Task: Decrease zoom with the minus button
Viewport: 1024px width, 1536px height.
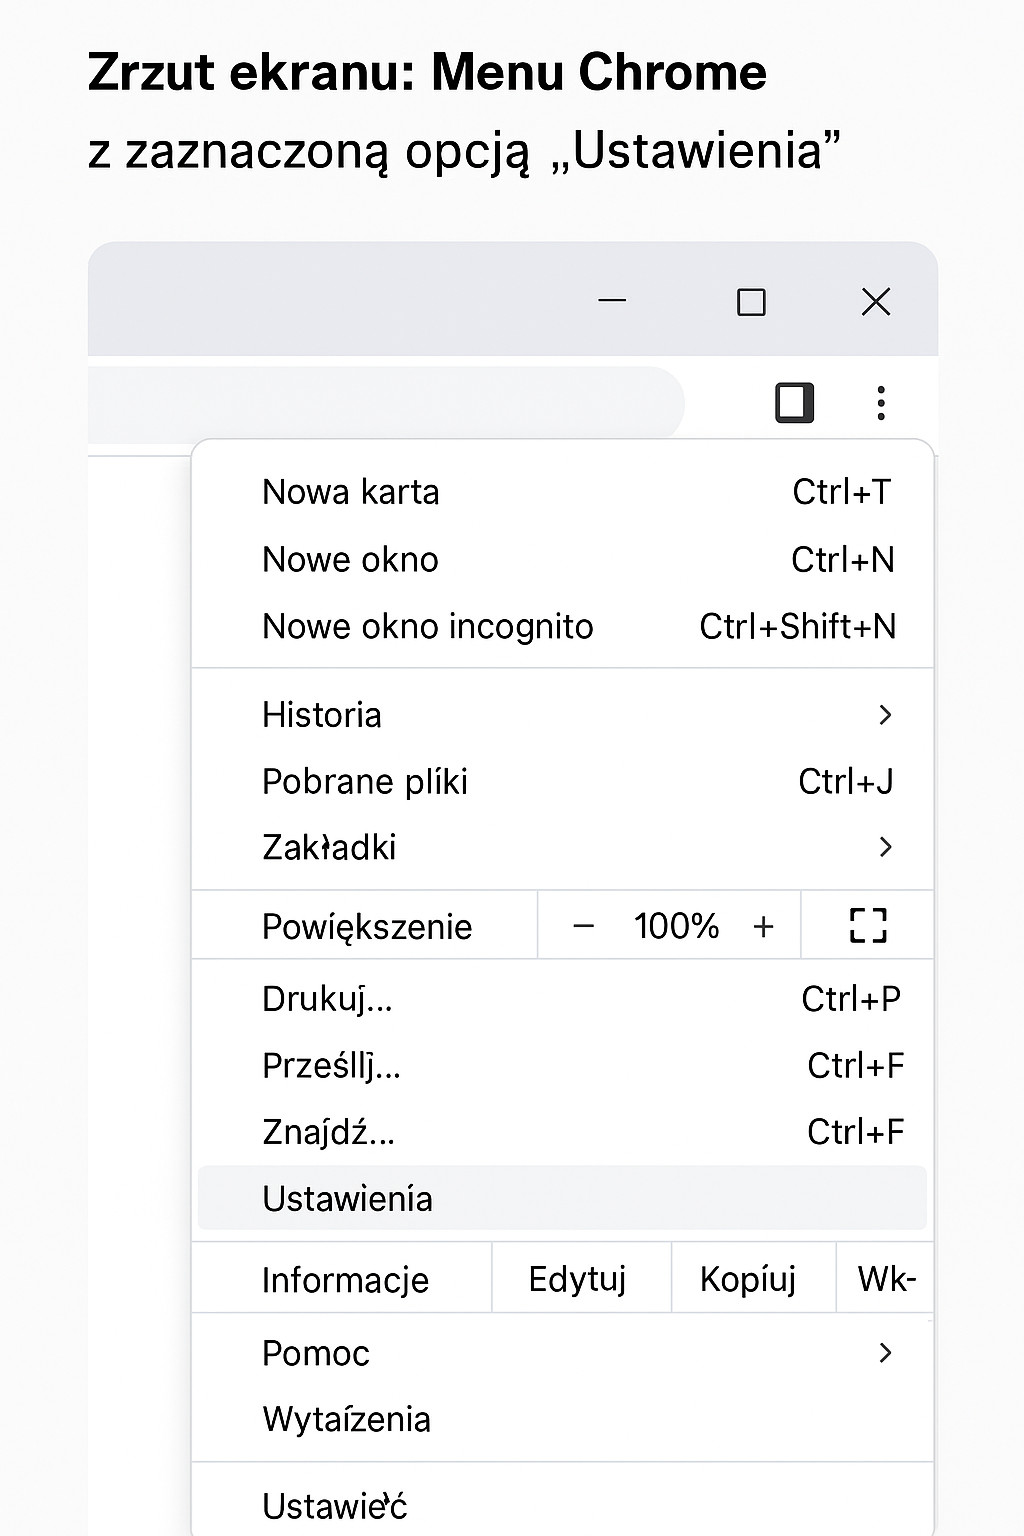Action: 584,926
